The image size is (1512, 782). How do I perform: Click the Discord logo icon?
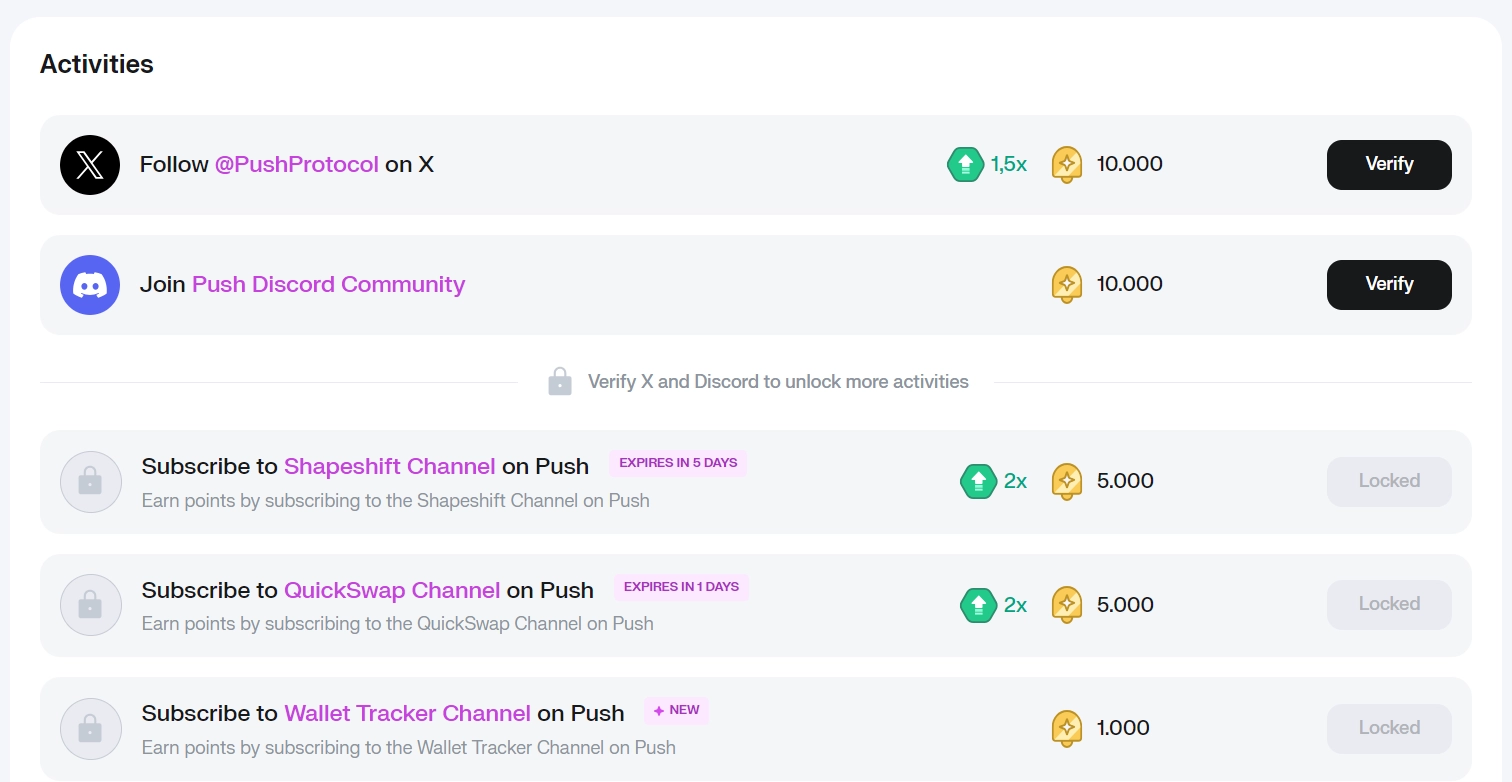(90, 285)
